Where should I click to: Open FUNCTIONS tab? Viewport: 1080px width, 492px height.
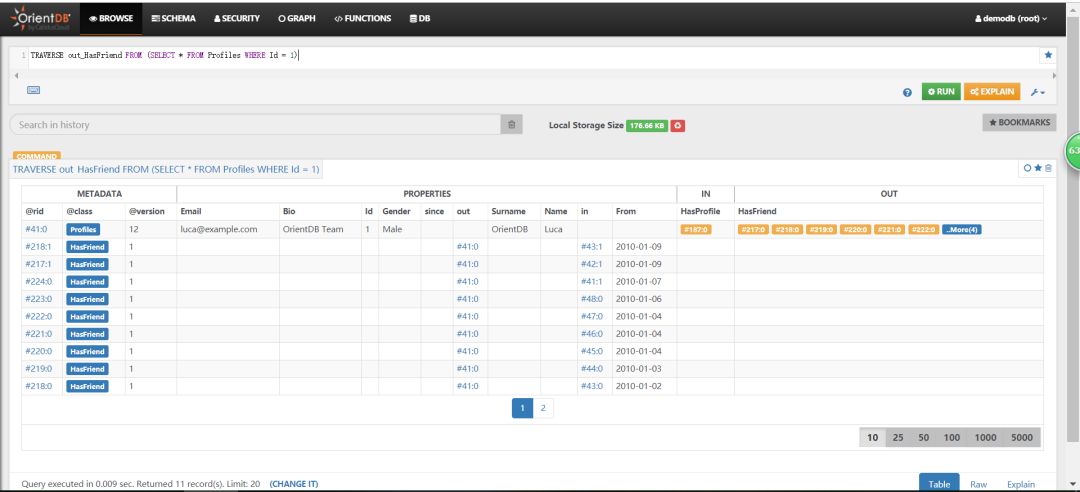point(362,19)
